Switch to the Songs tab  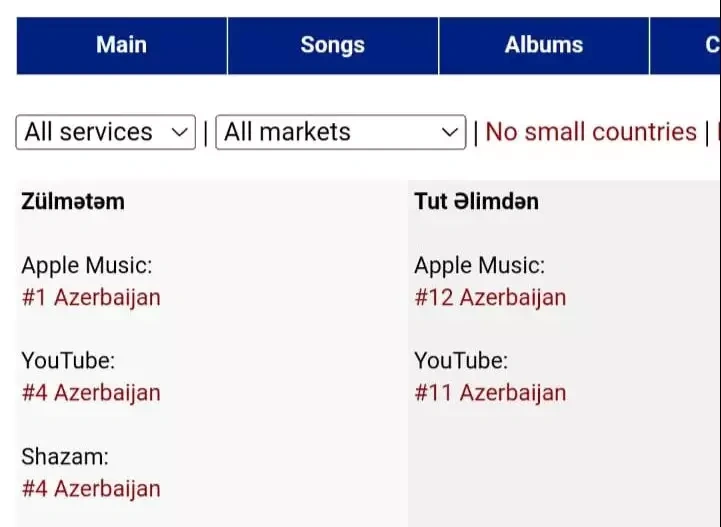click(x=332, y=45)
